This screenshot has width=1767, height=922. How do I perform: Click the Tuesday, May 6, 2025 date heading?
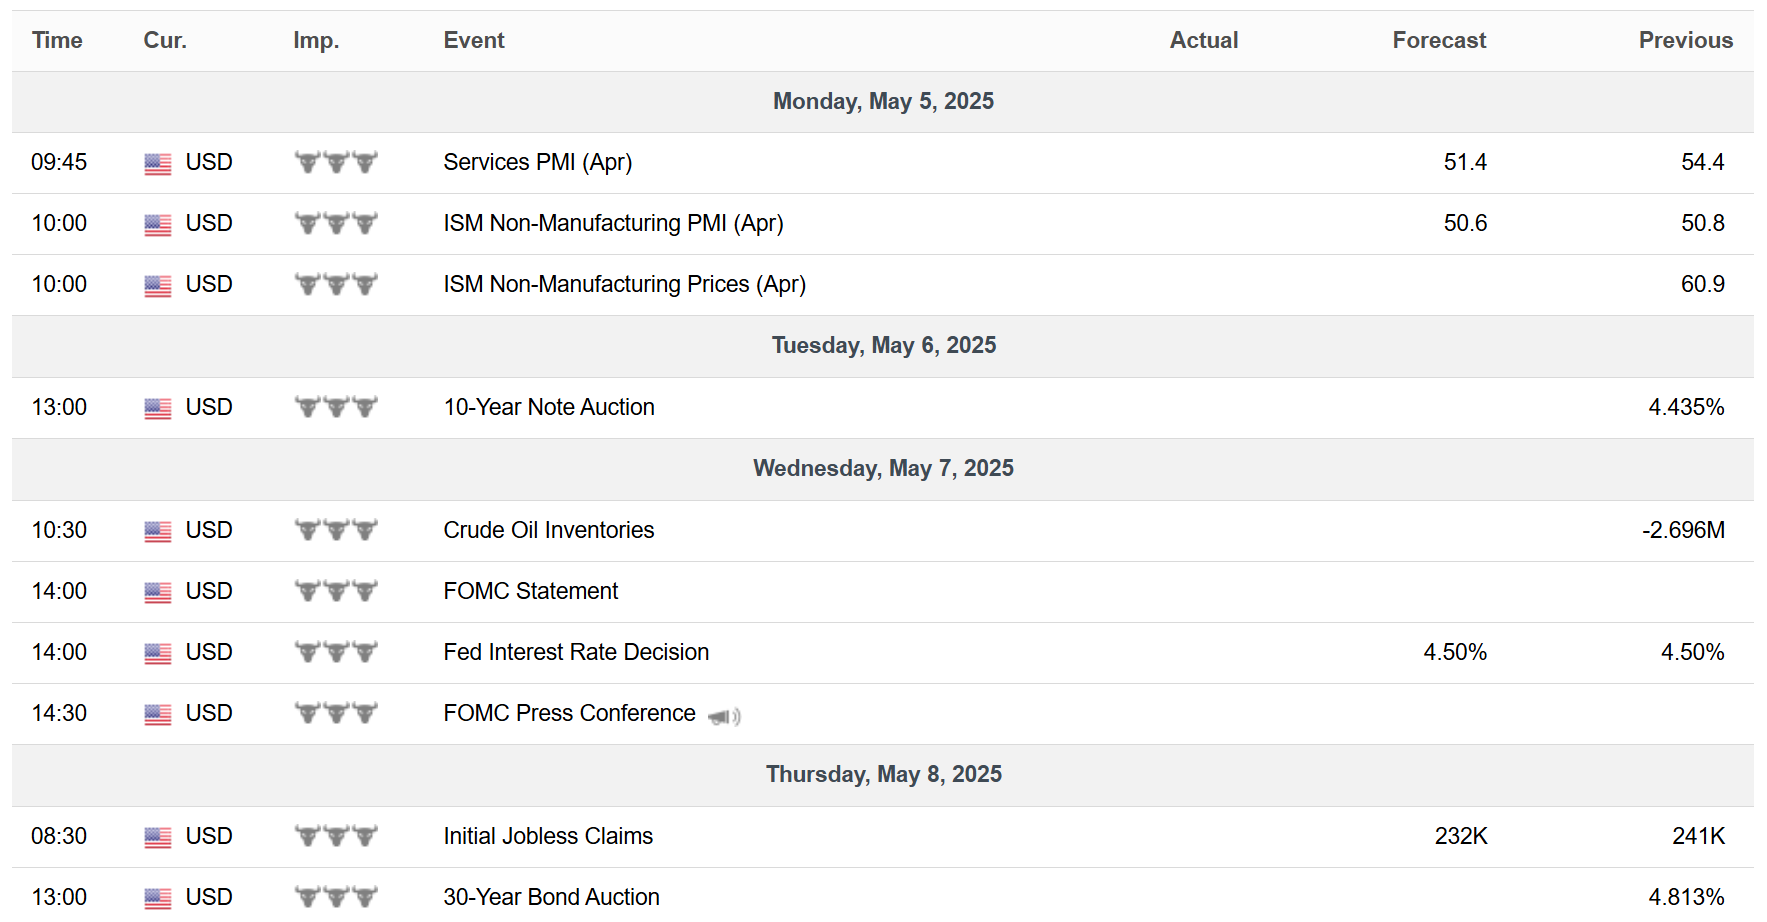(x=884, y=345)
